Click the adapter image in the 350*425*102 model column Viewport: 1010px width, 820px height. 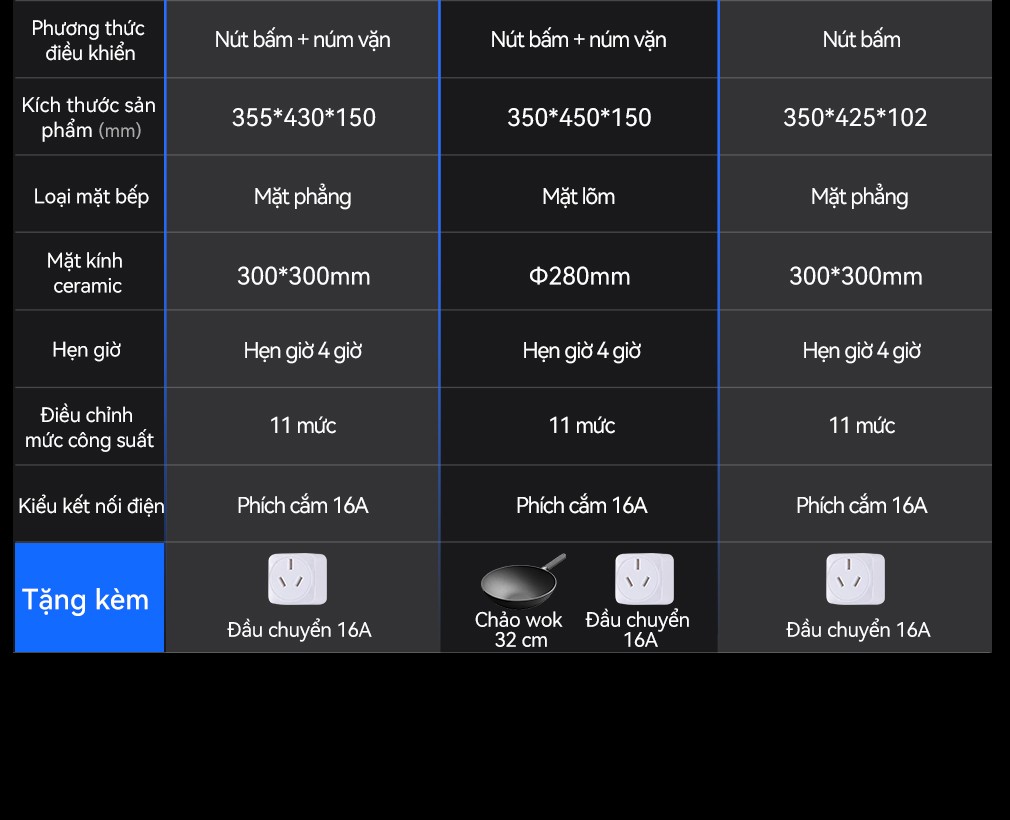[855, 579]
